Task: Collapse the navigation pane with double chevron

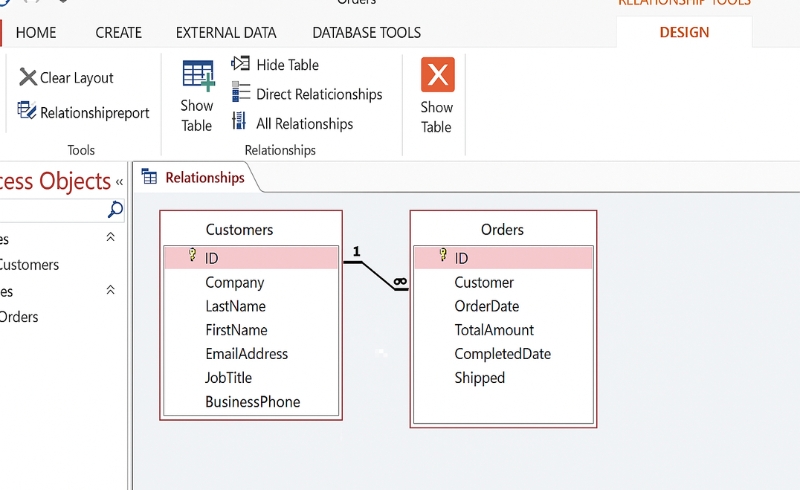Action: coord(119,182)
